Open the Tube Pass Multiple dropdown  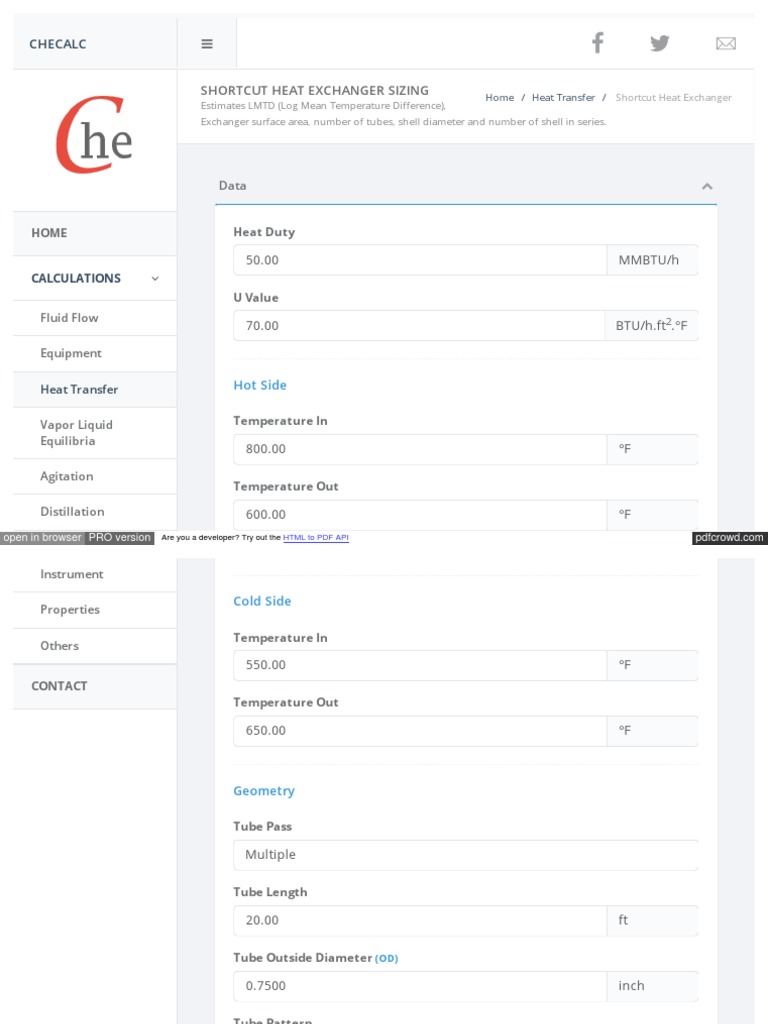point(466,855)
